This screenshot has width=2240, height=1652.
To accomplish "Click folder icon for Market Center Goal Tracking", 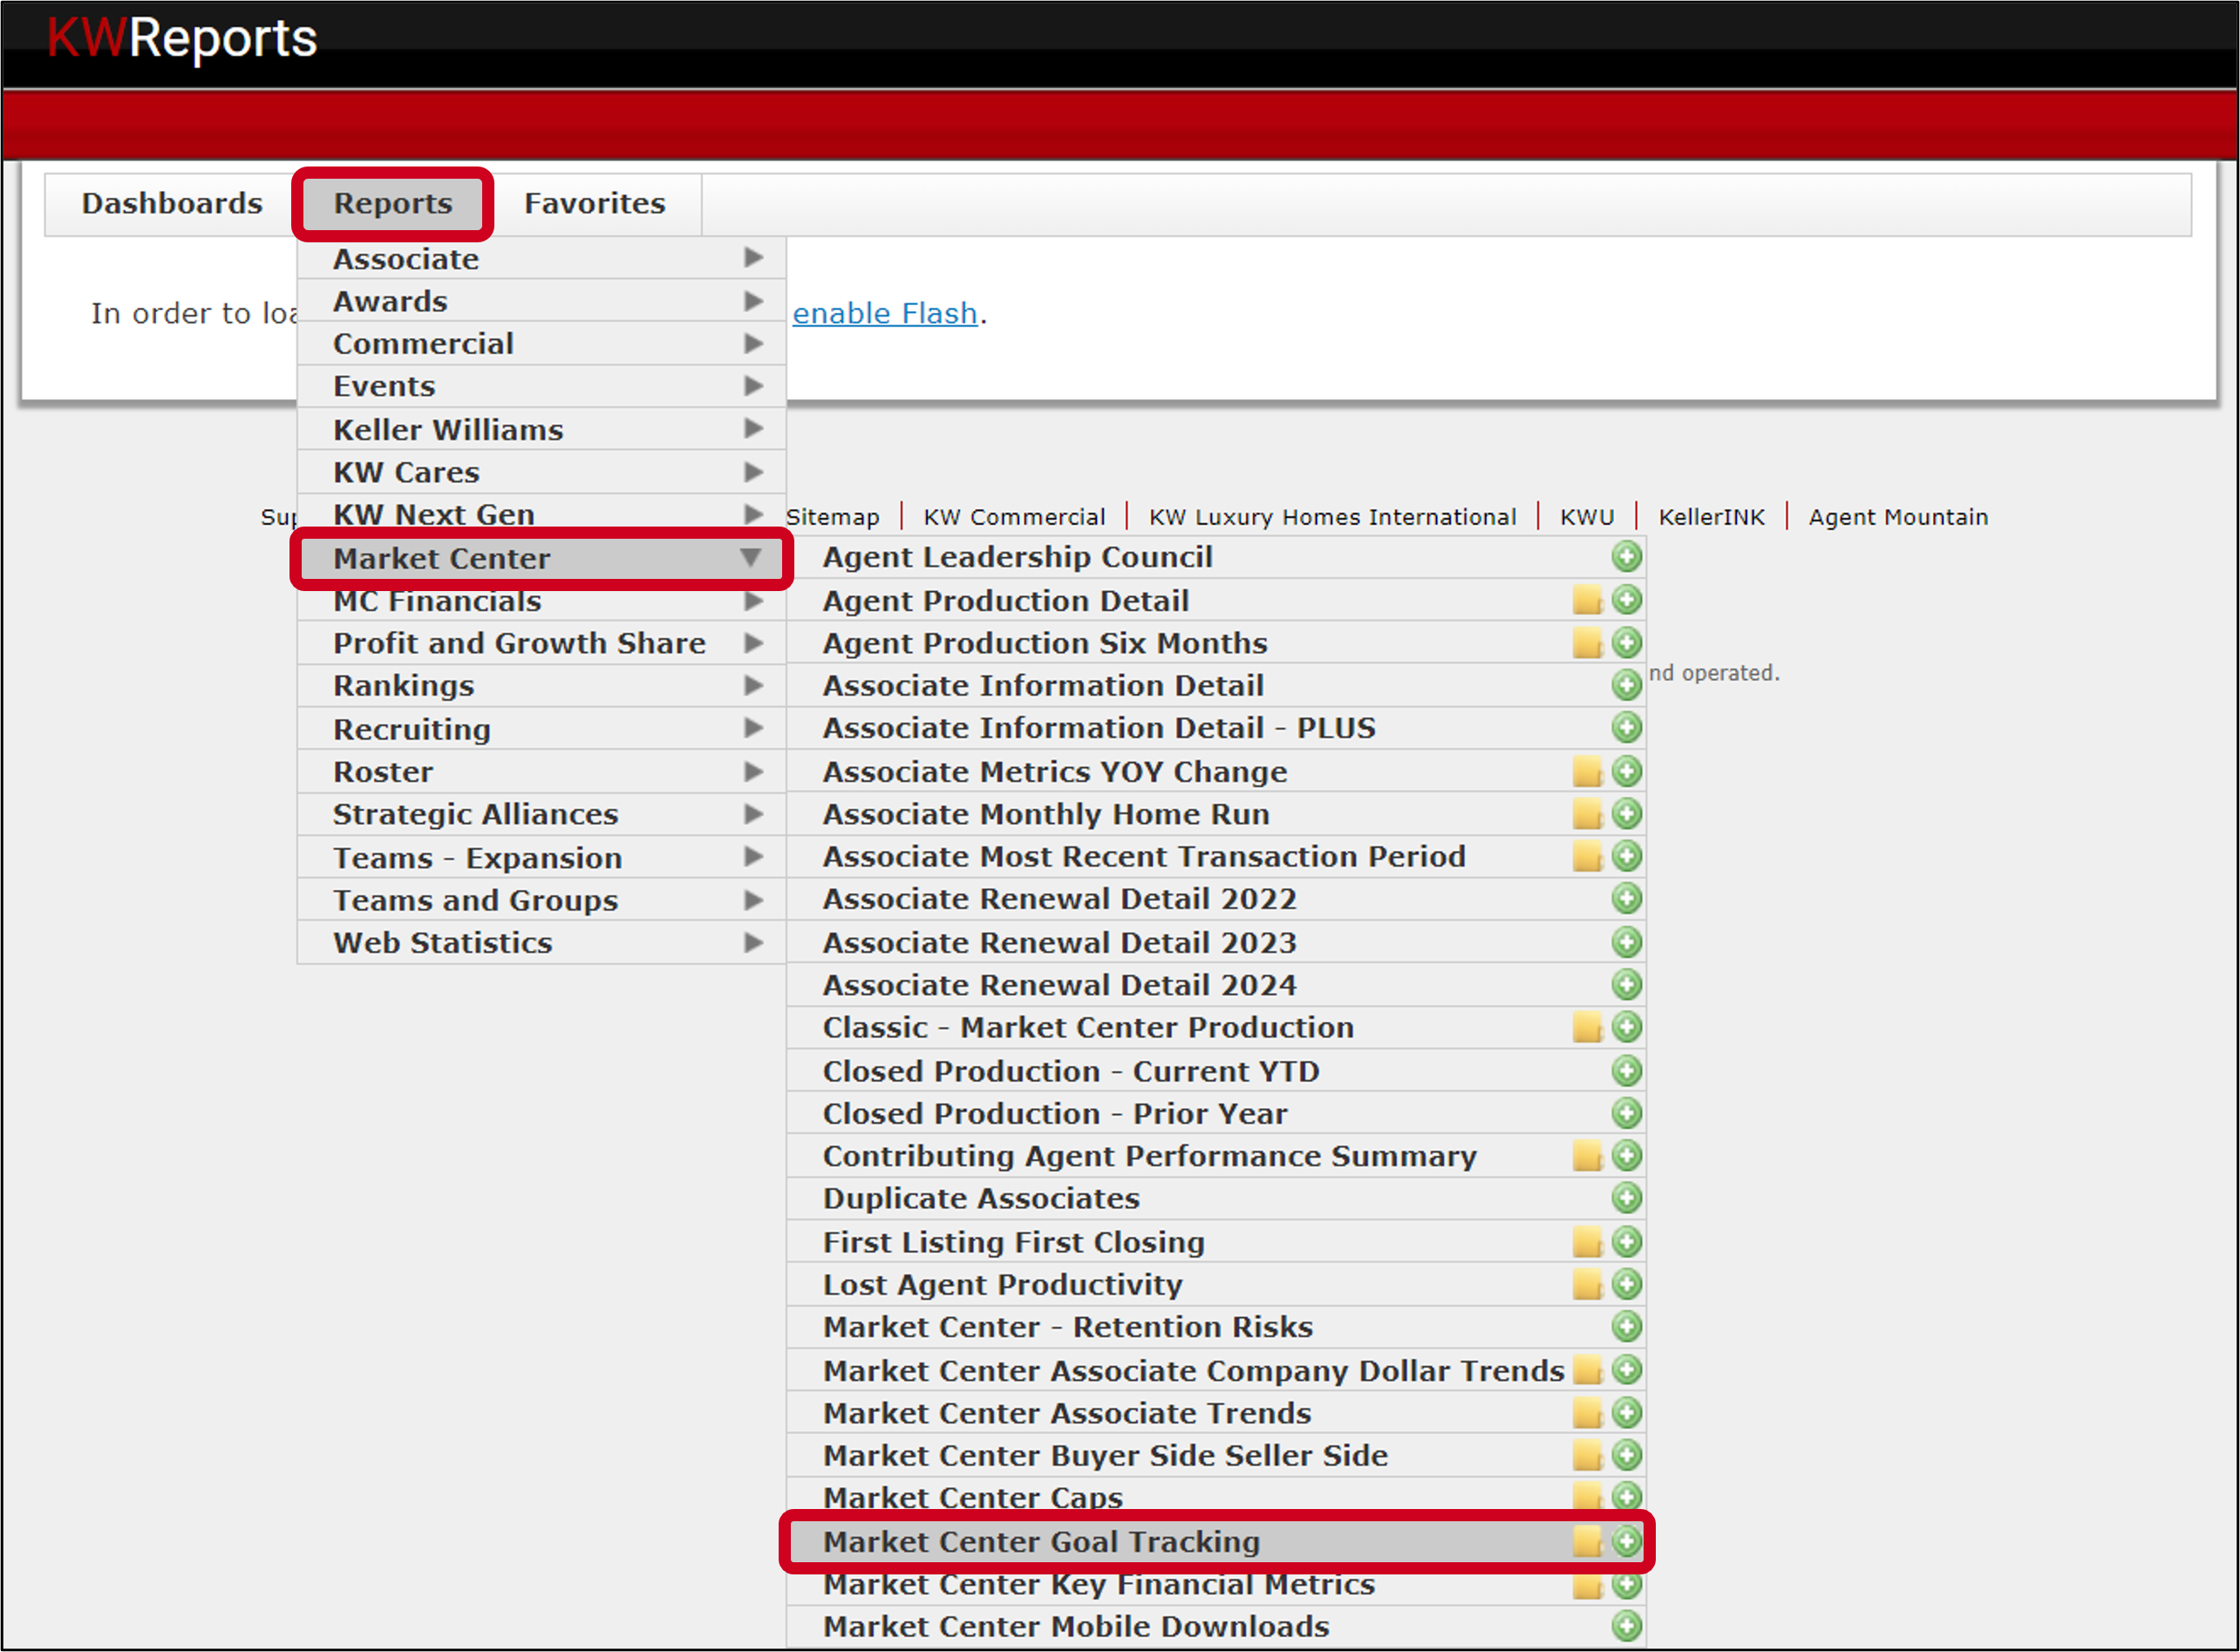I will point(1587,1542).
